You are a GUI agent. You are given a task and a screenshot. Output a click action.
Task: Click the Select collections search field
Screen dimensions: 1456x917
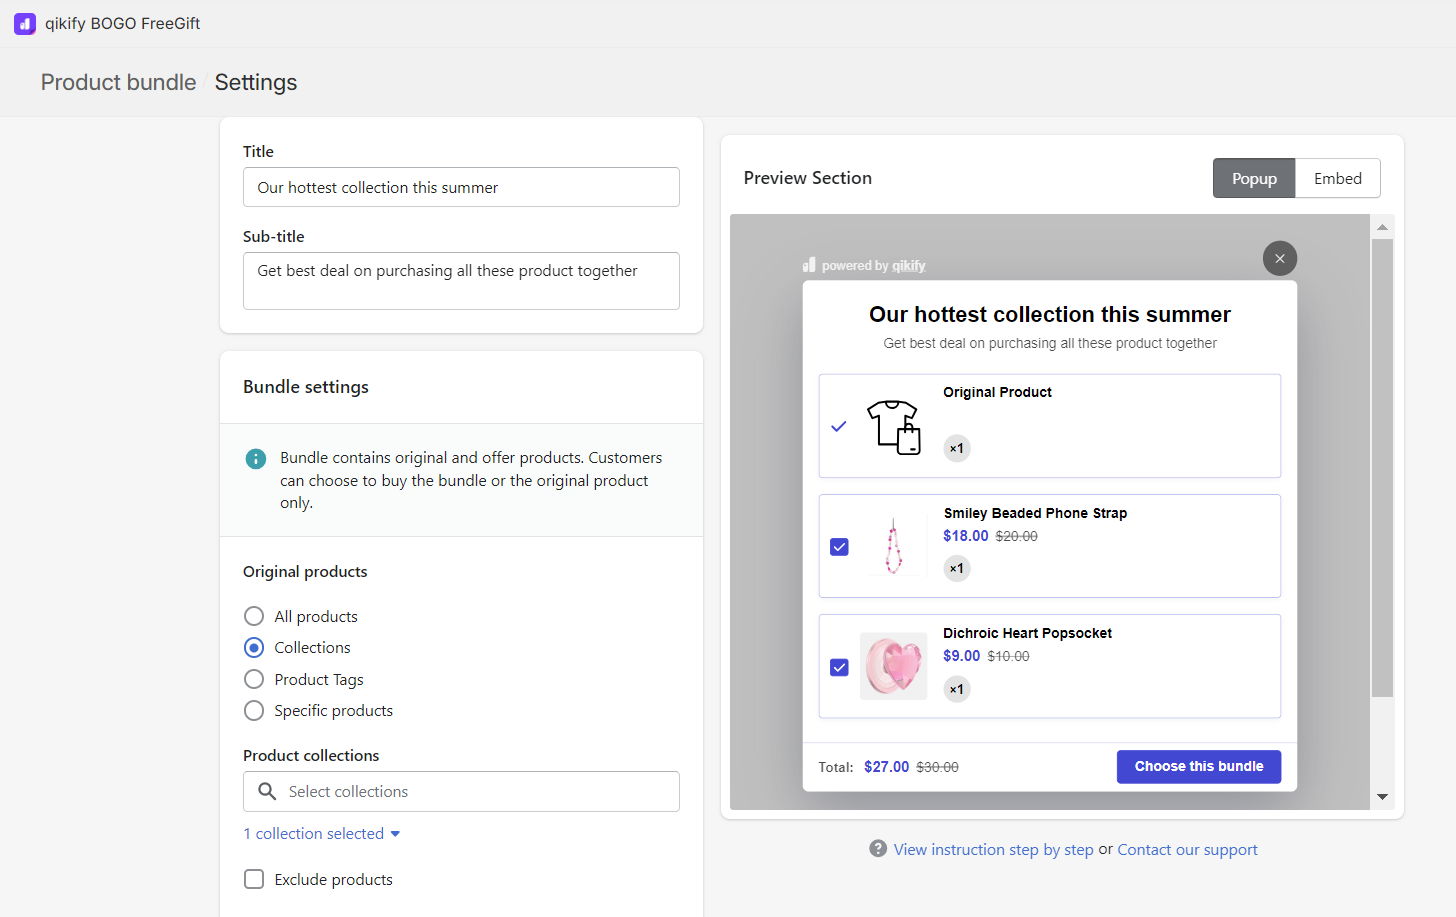point(461,791)
